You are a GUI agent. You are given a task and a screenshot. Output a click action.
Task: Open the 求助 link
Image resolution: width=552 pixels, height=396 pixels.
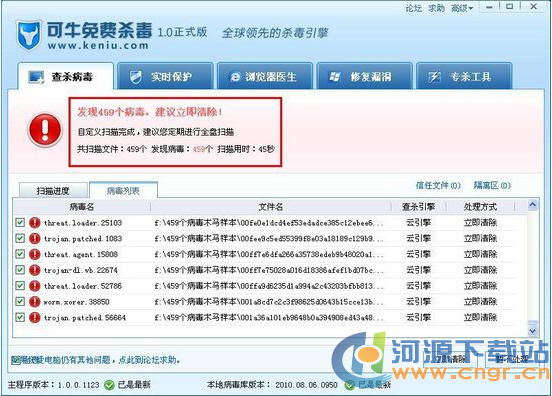click(x=437, y=8)
